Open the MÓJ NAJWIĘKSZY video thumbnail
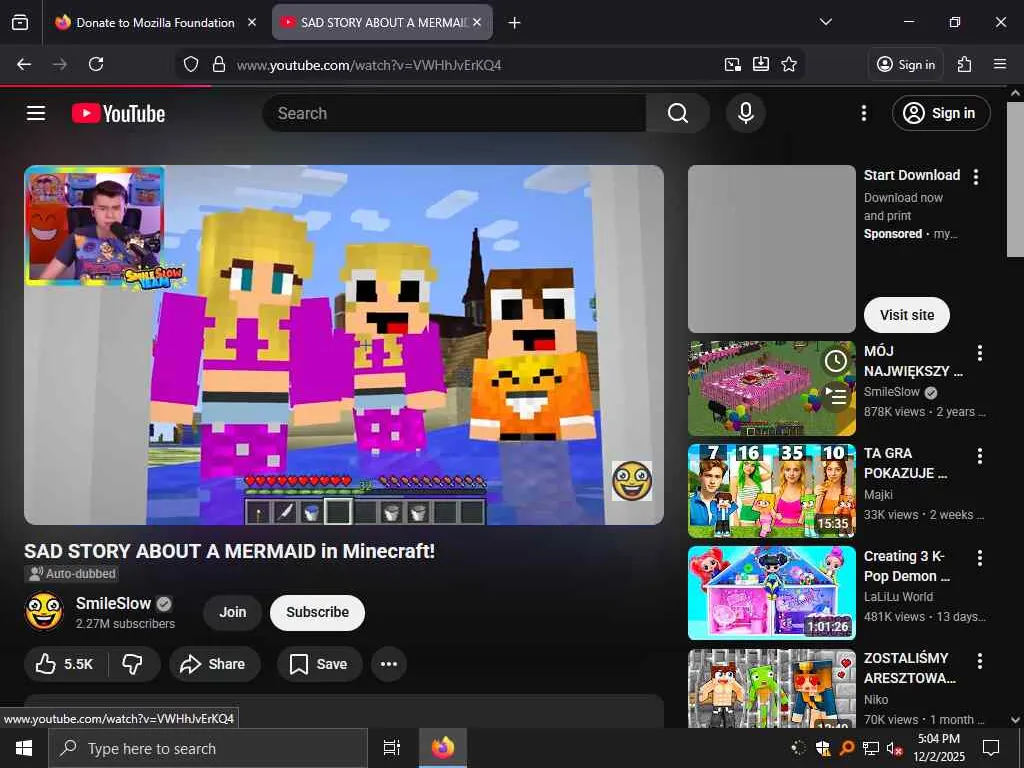1024x768 pixels. [x=771, y=389]
